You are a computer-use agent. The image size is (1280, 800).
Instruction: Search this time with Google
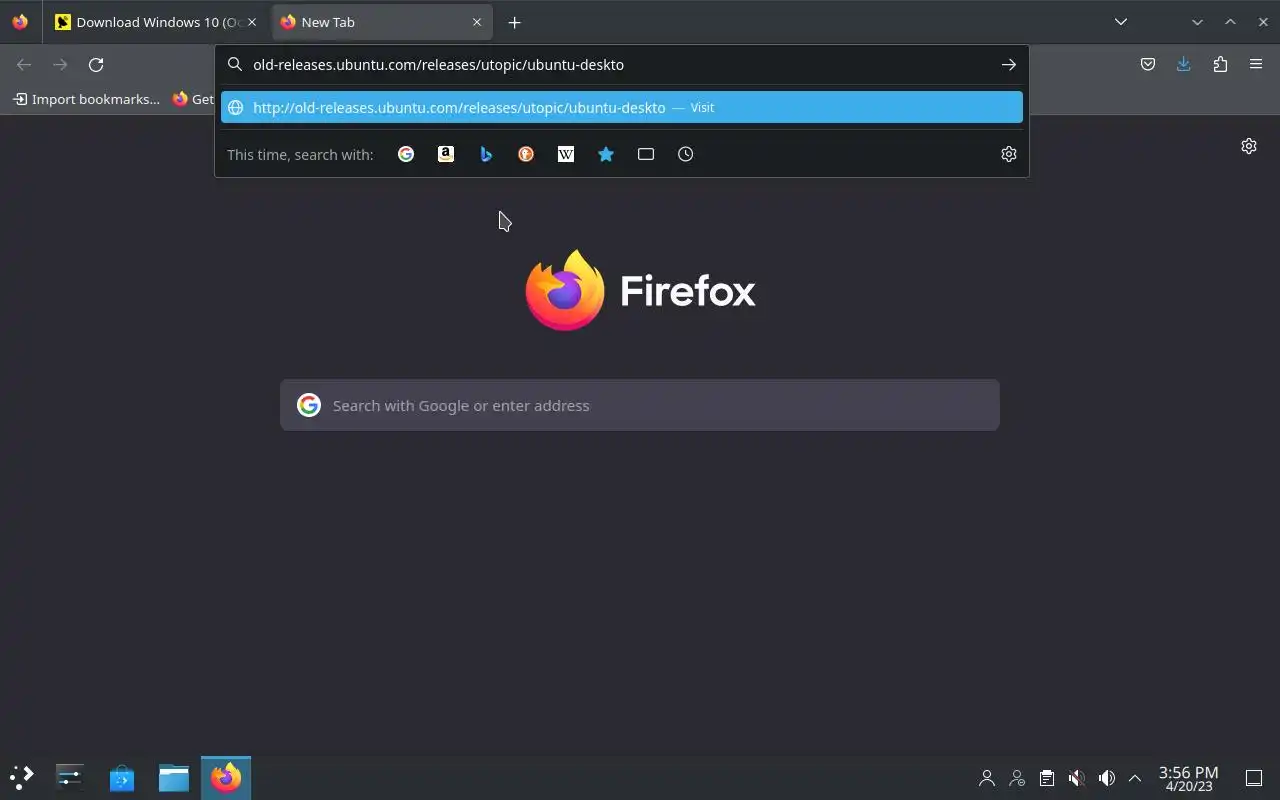pos(406,154)
